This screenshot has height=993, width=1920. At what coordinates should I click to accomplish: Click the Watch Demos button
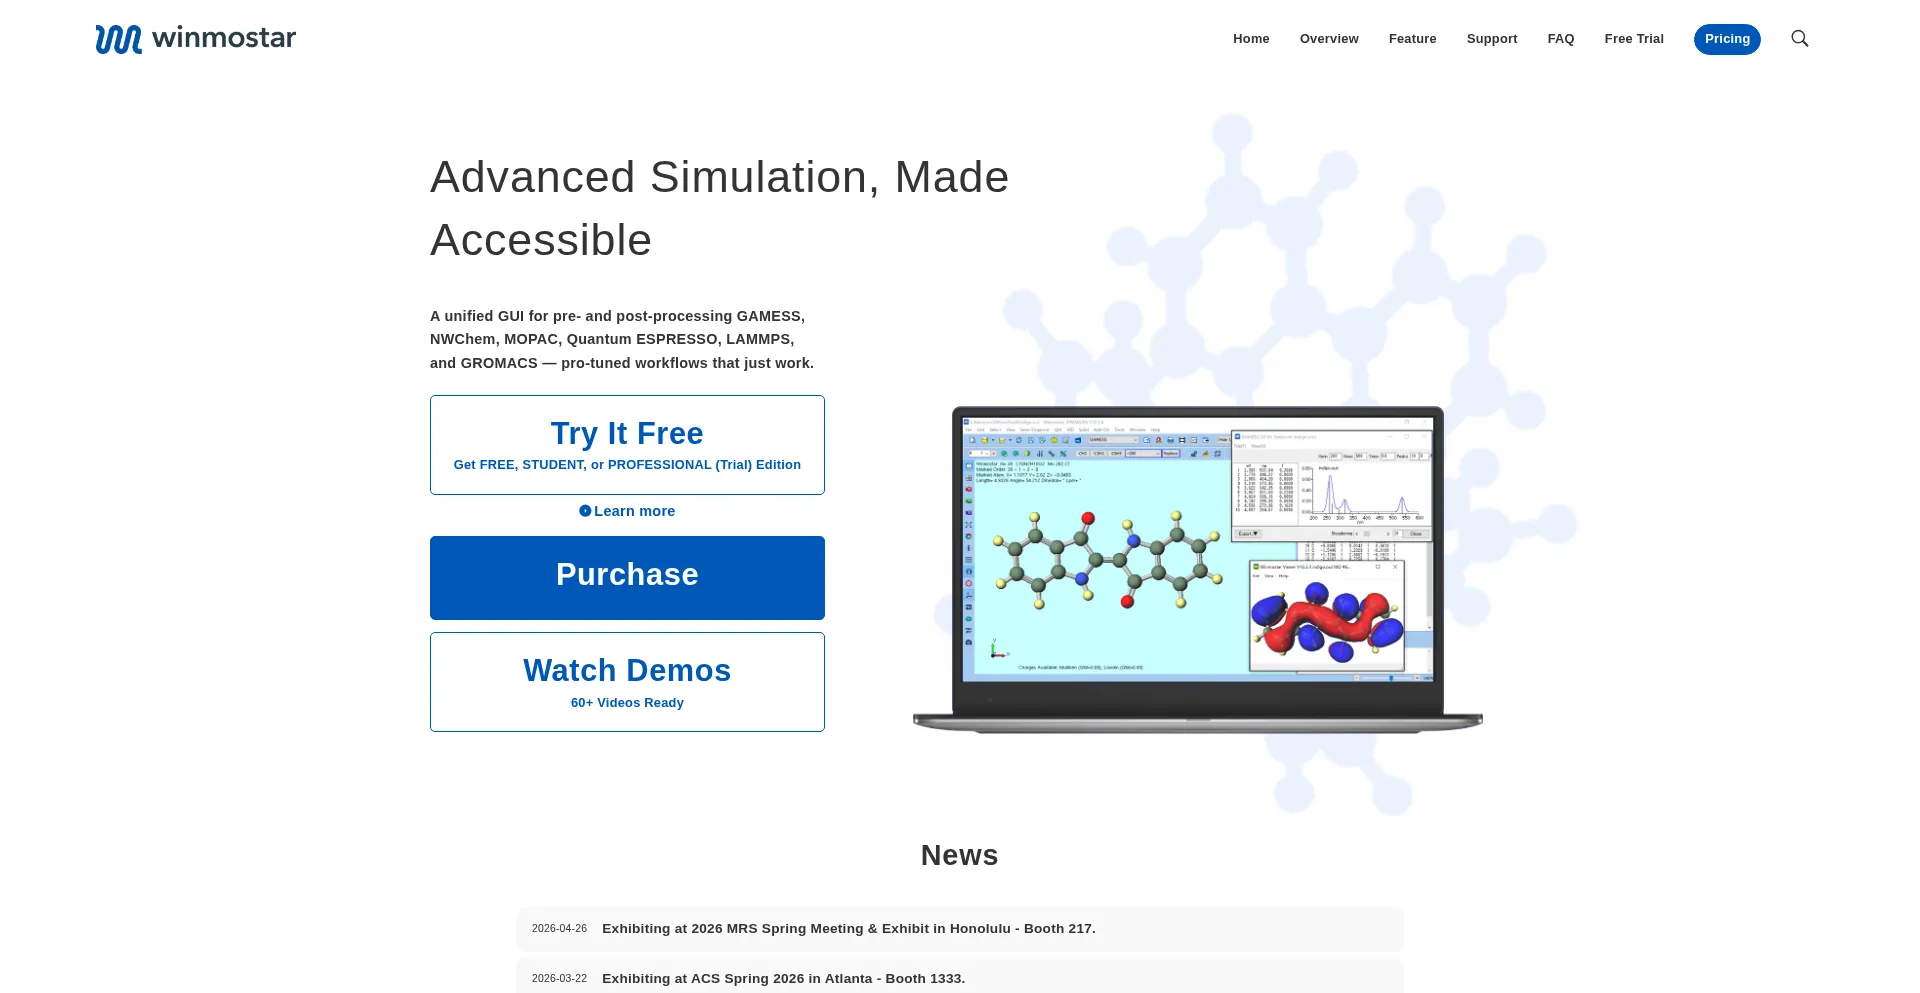point(627,682)
